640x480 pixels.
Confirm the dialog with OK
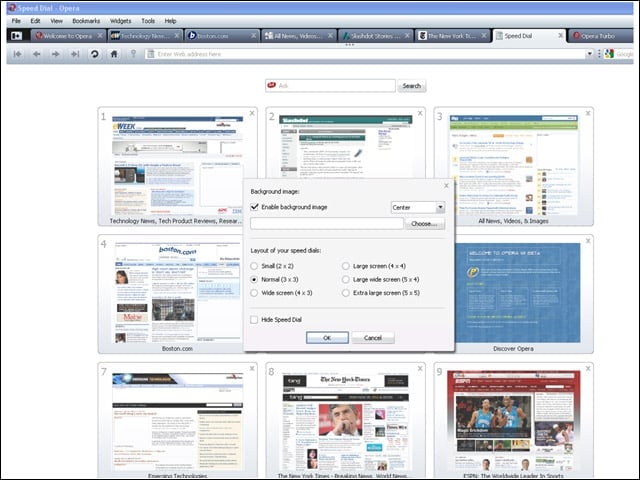(327, 338)
